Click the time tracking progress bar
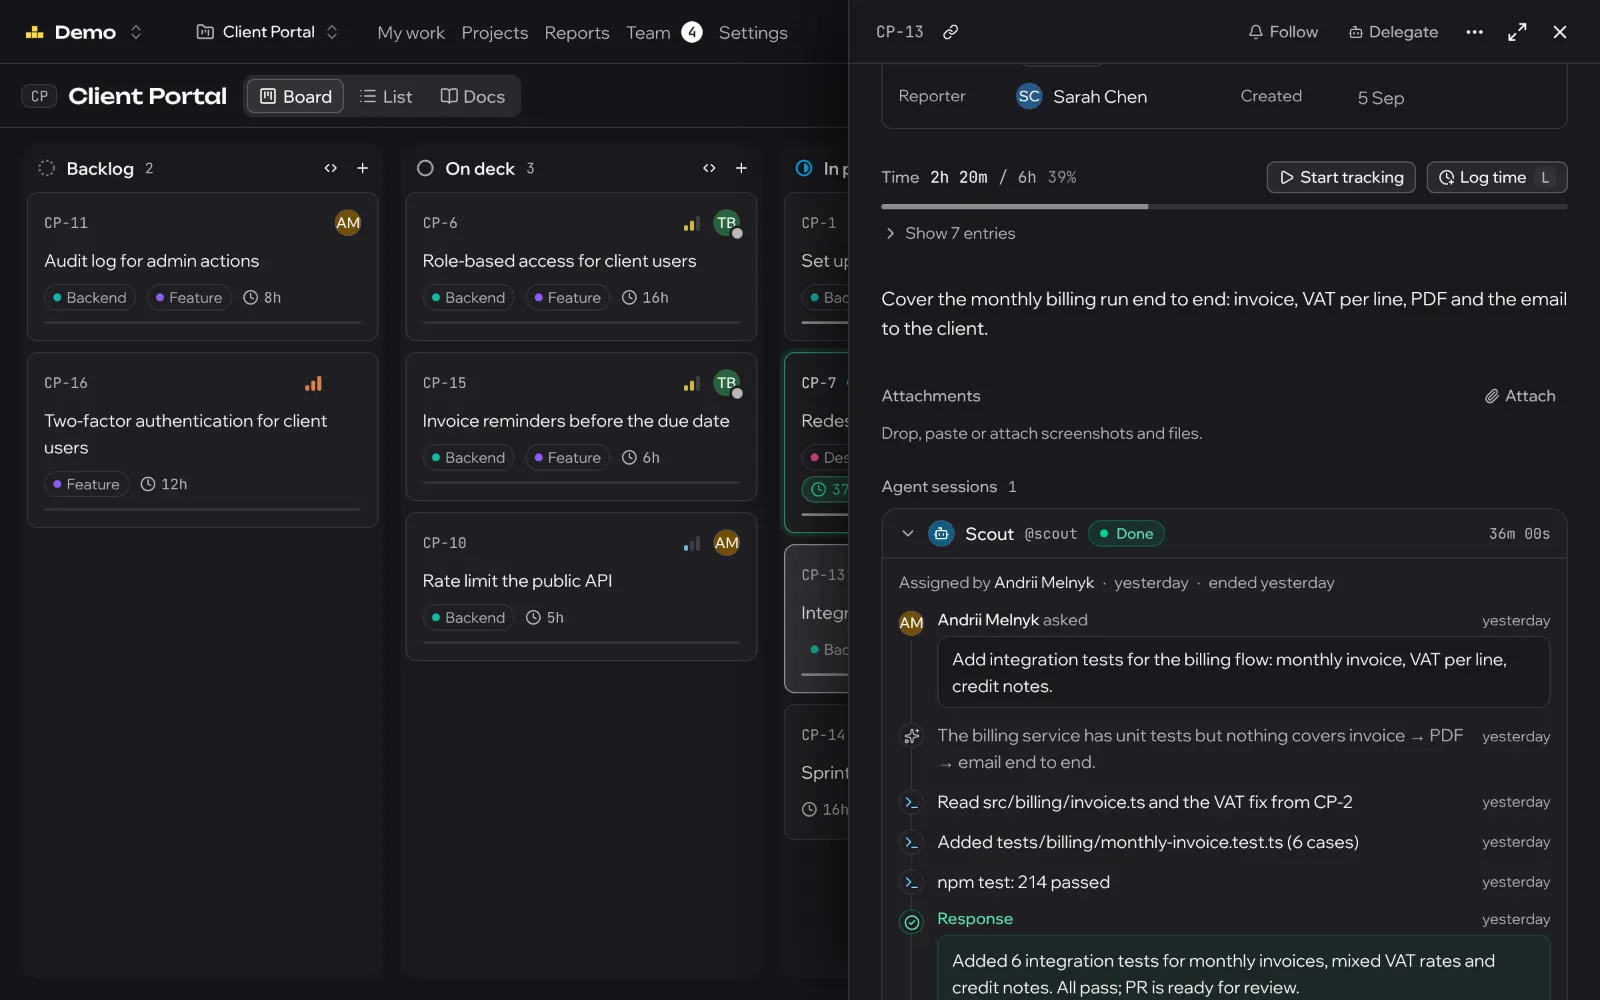 1224,207
